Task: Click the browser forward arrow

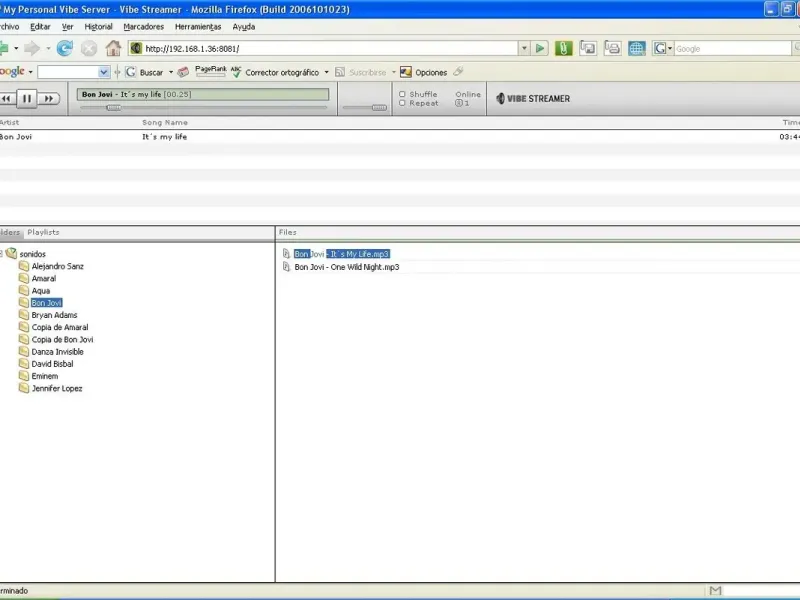Action: pyautogui.click(x=32, y=48)
